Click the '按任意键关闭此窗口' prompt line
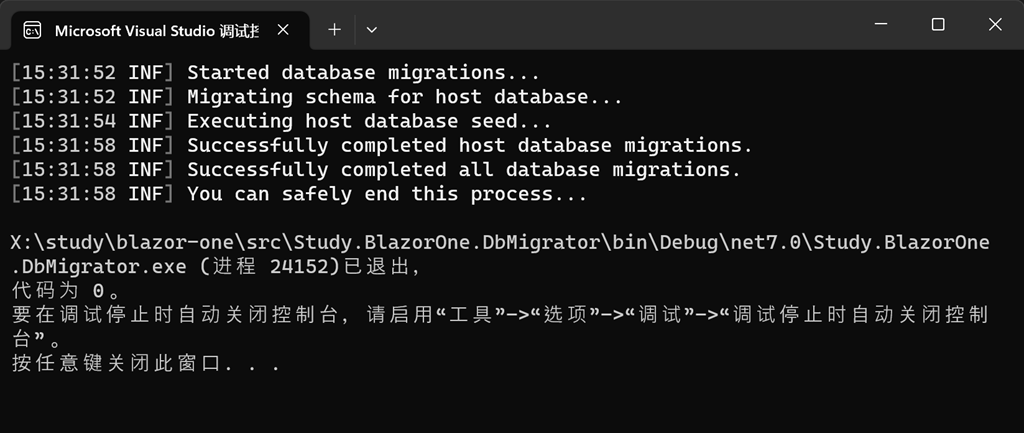 click(146, 364)
